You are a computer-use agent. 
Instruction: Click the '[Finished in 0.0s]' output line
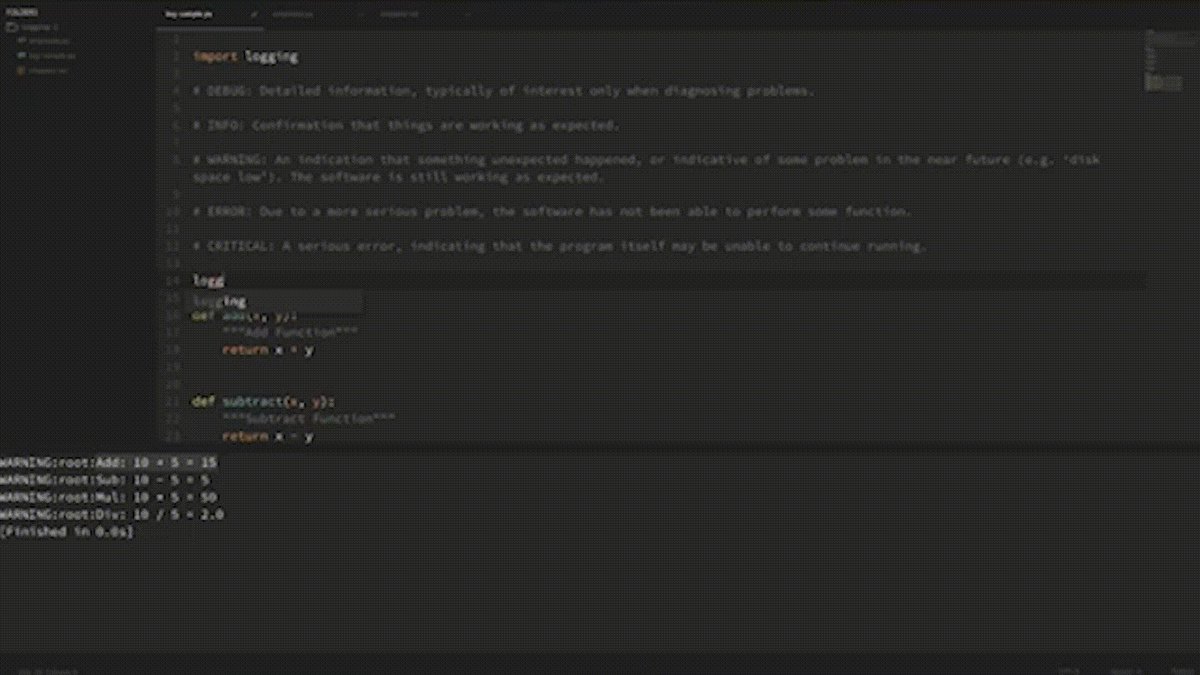click(67, 531)
